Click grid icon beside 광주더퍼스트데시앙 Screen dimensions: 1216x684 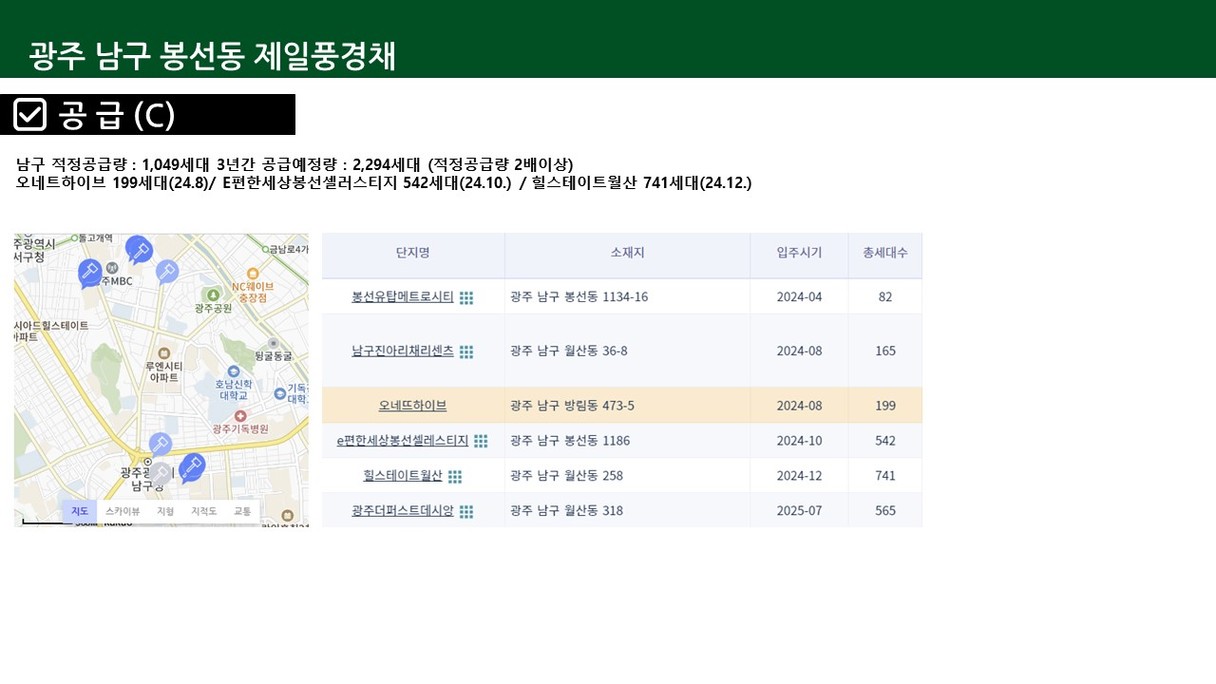click(x=466, y=512)
